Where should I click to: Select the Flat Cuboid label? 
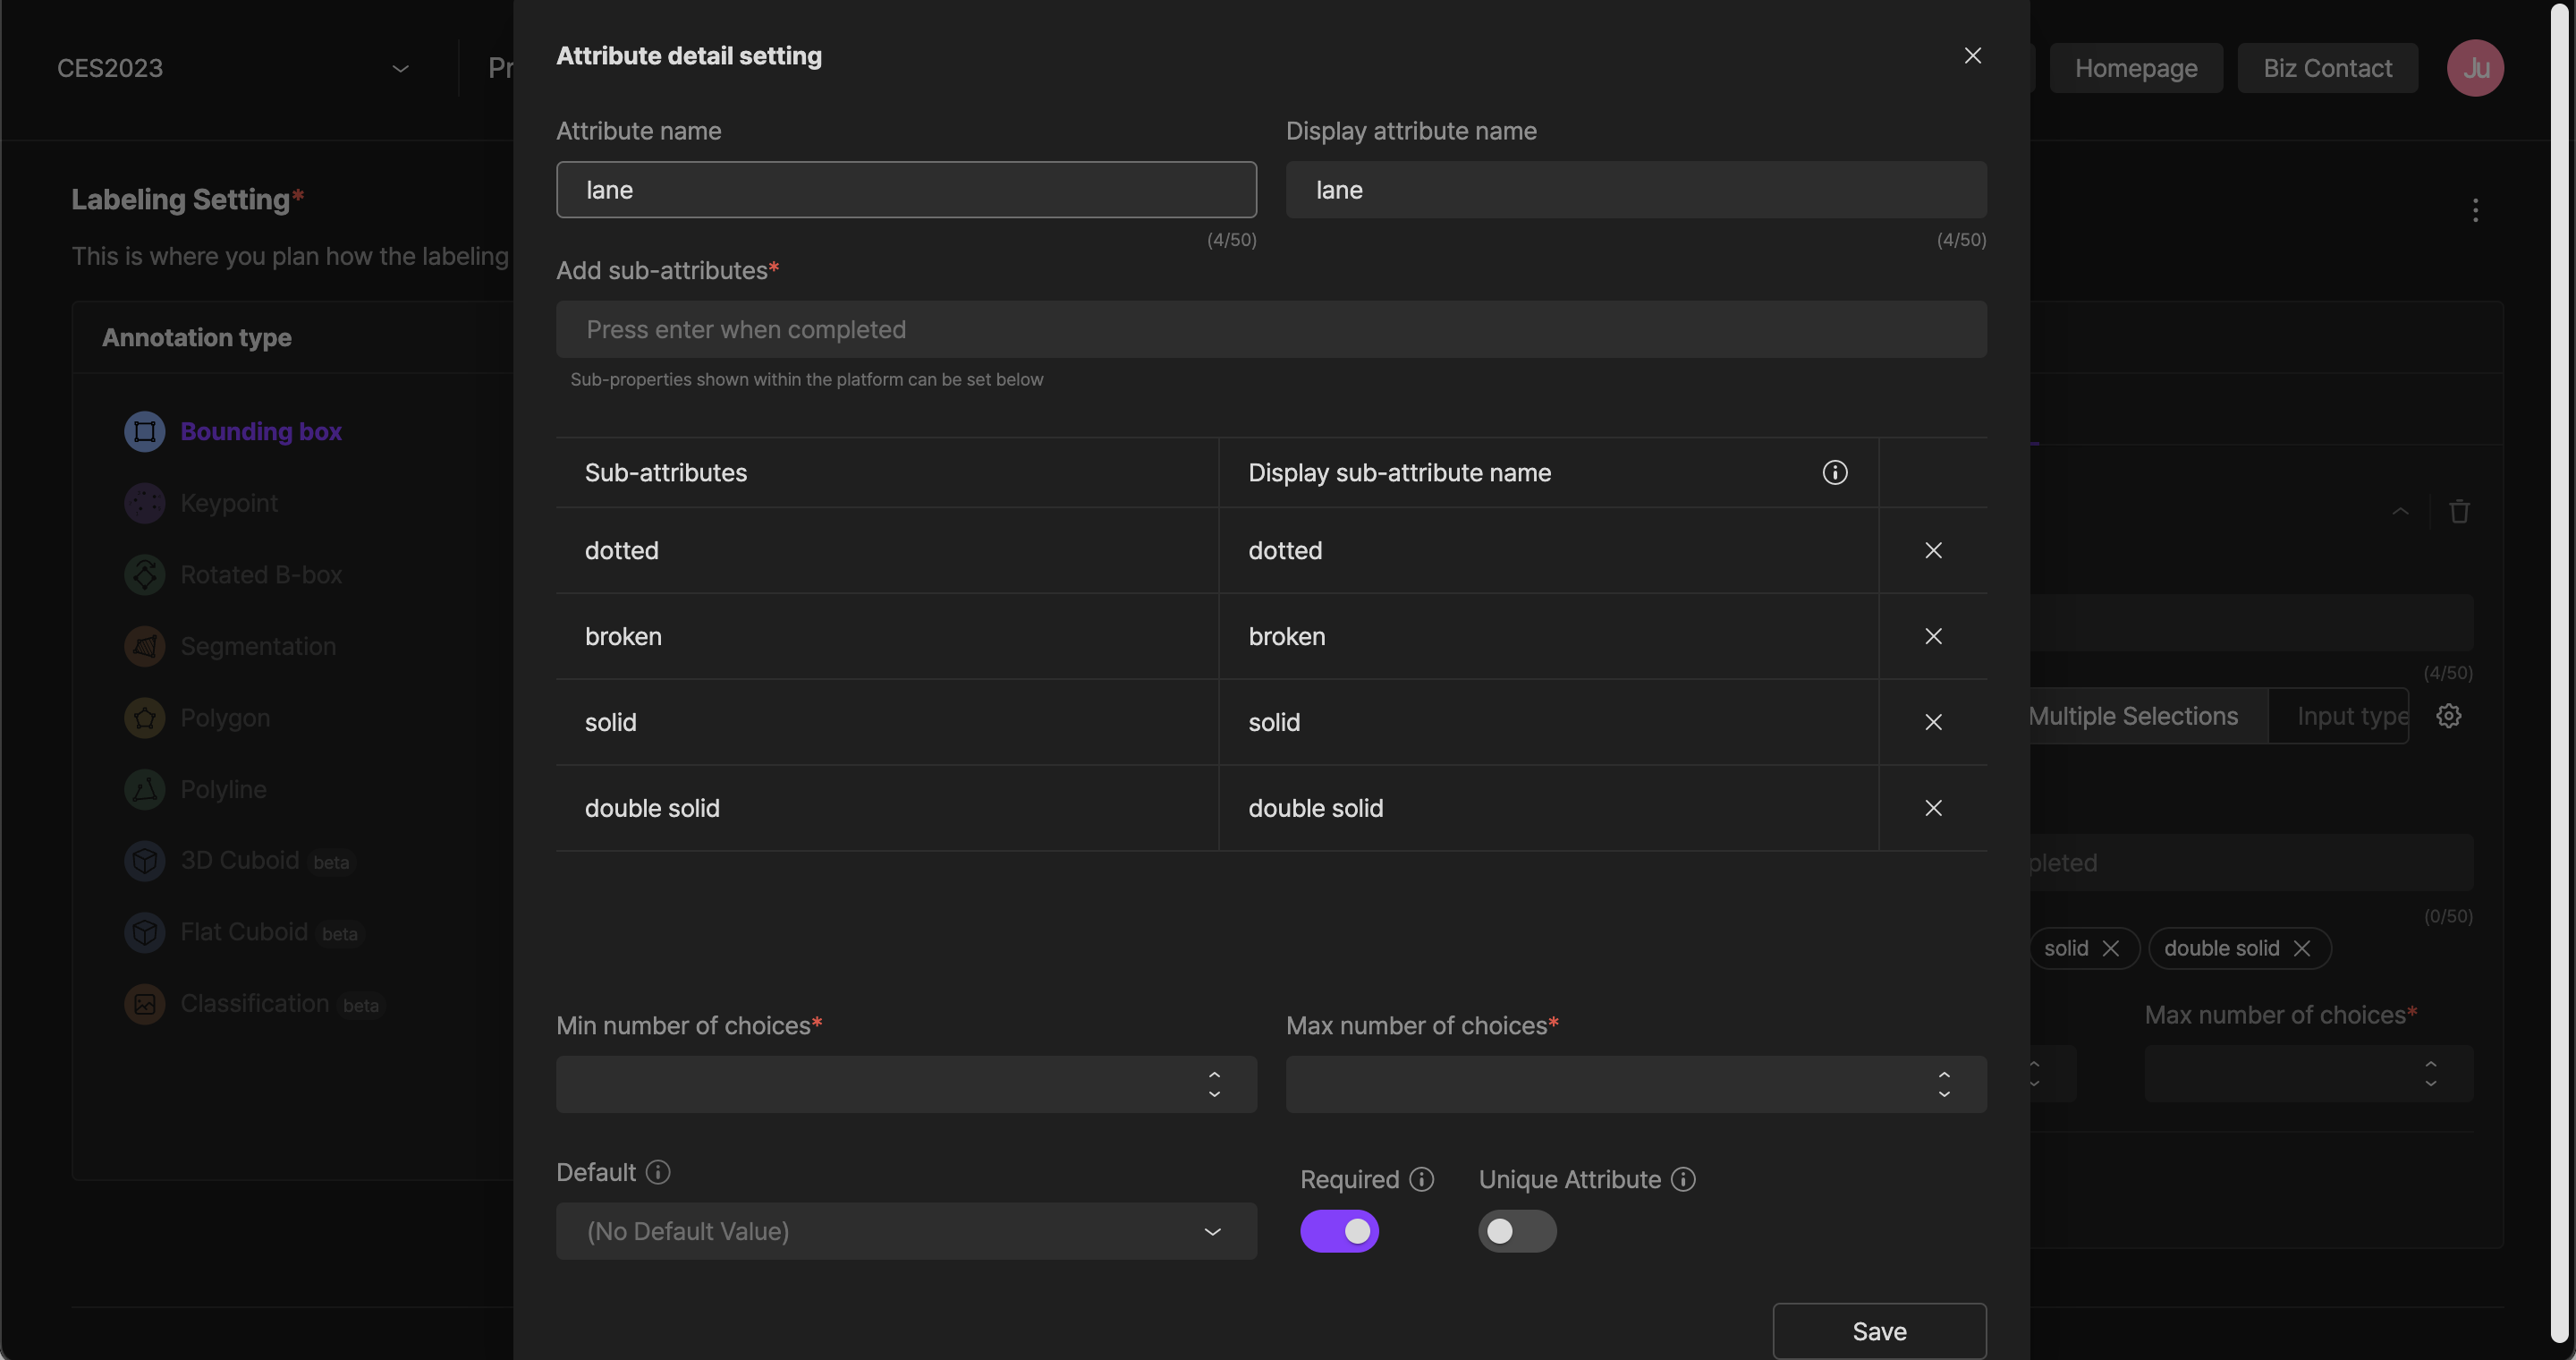tap(244, 932)
